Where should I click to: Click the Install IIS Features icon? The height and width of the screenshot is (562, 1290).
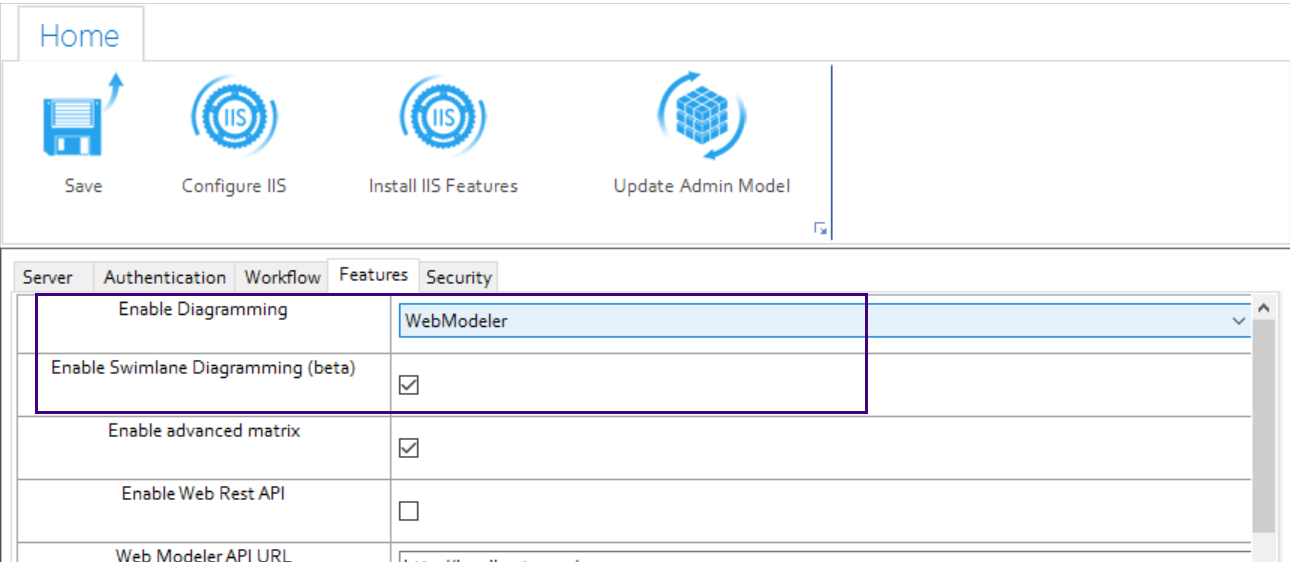point(442,117)
